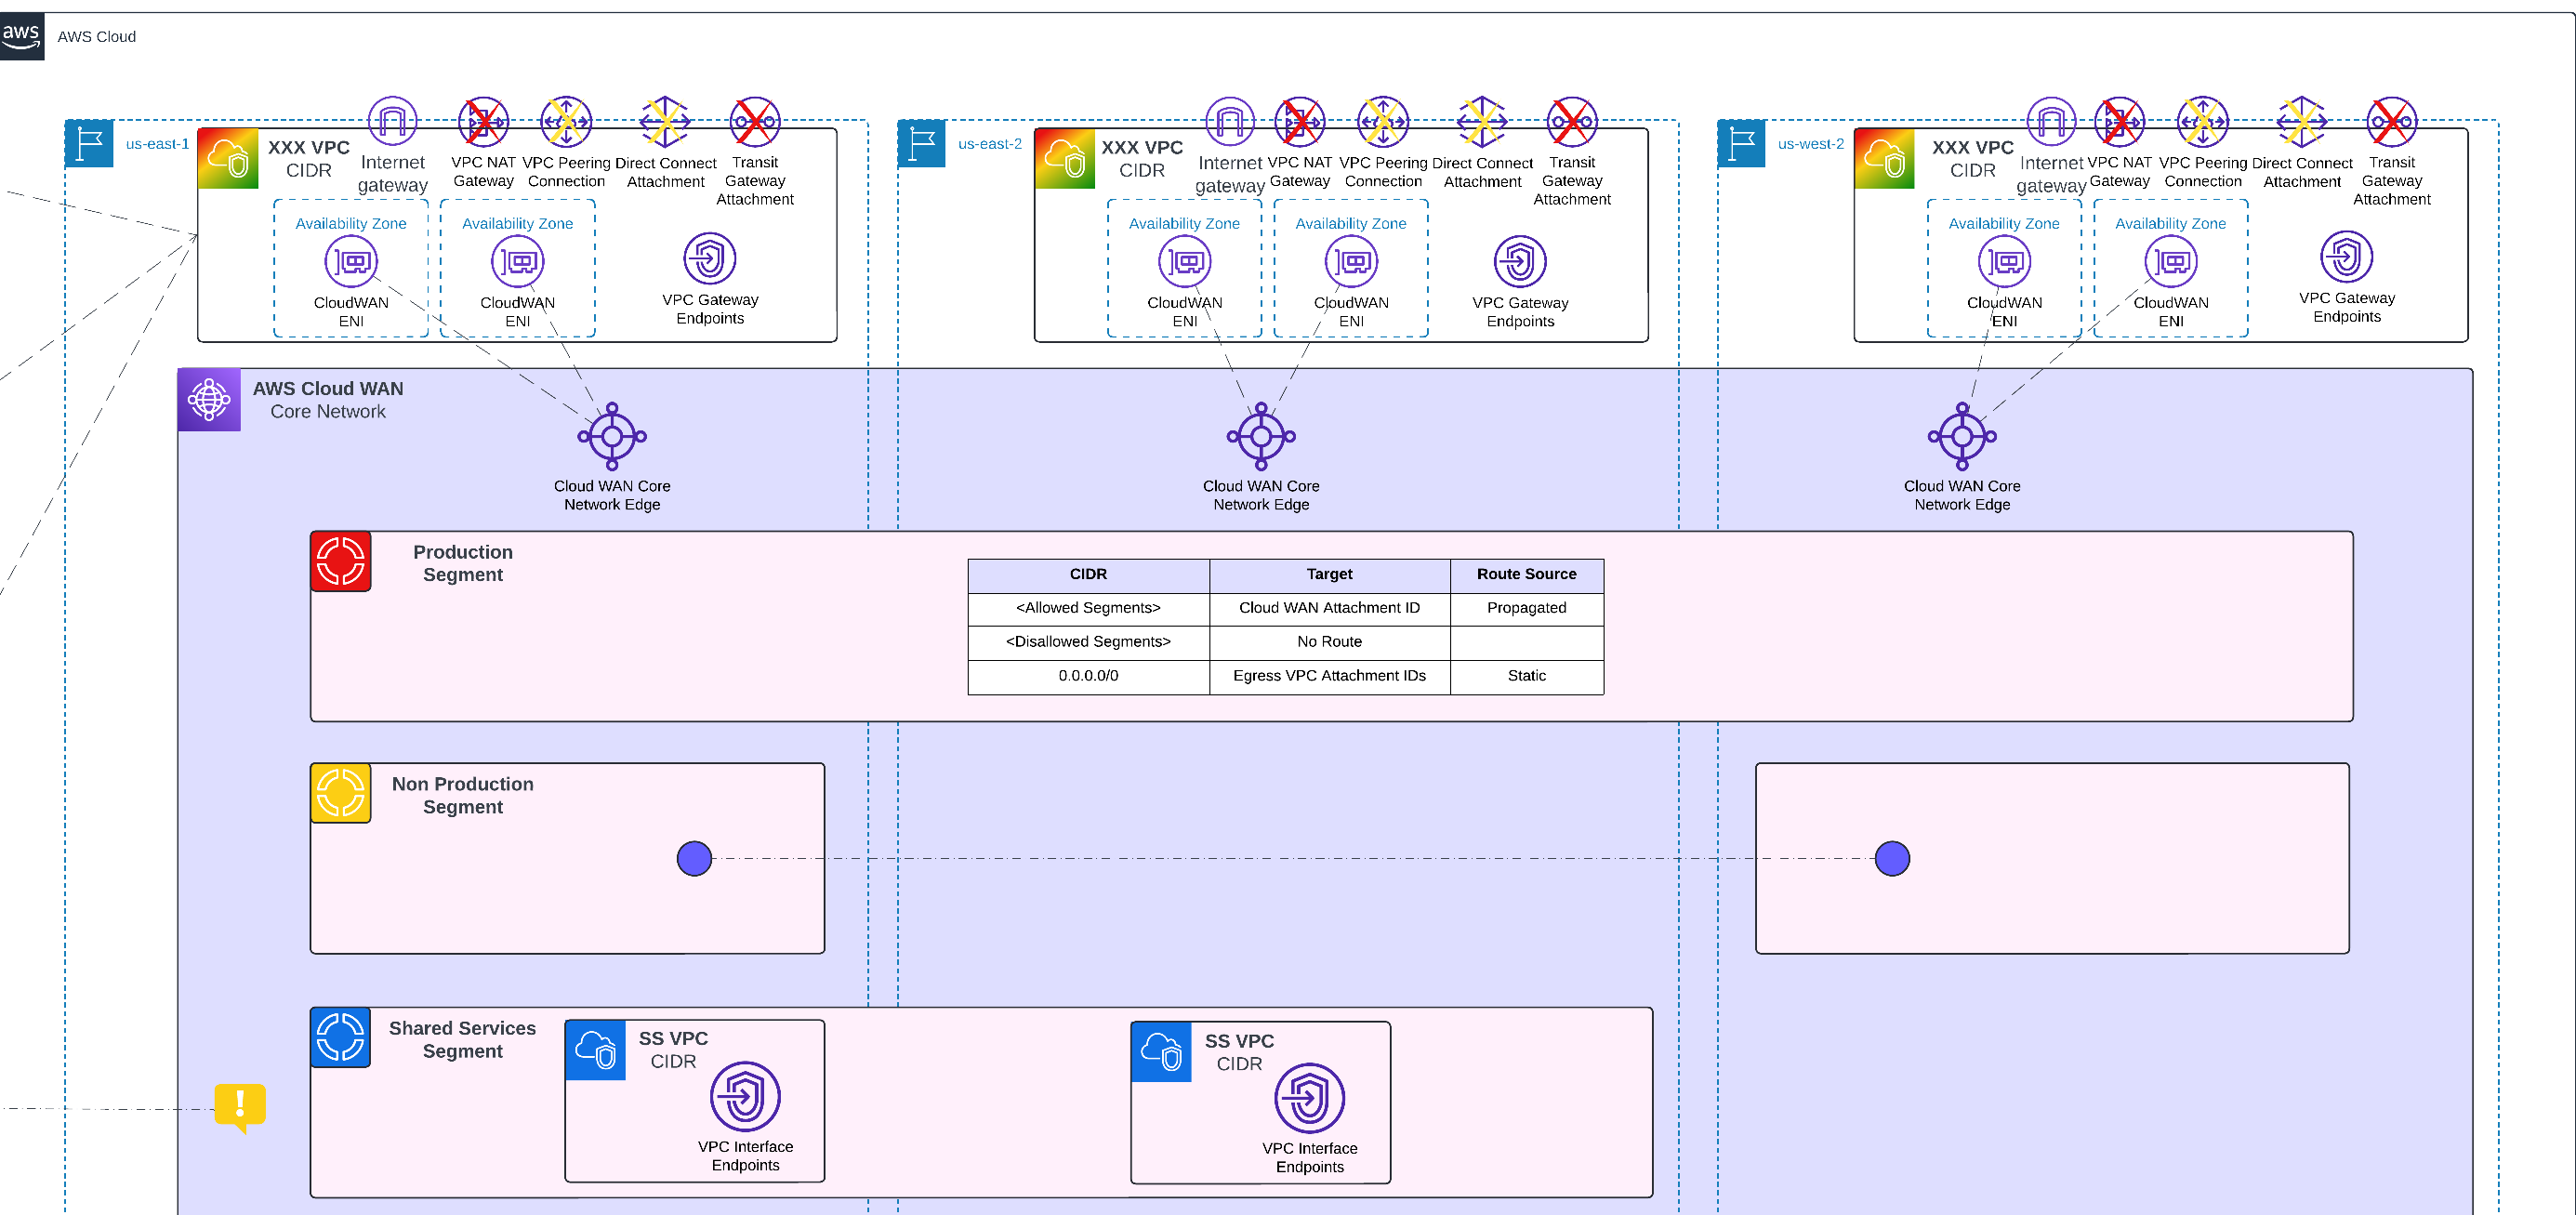Select the Target table header cell
The image size is (2576, 1215).
[x=1329, y=575]
